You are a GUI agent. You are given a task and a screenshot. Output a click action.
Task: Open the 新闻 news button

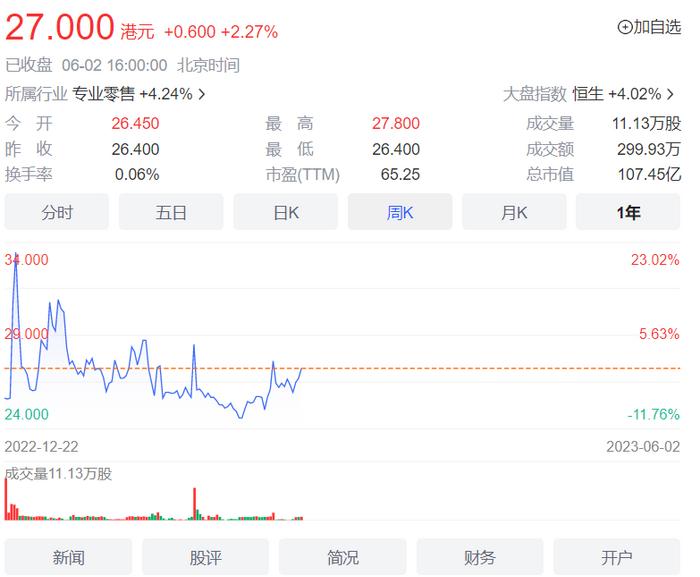point(68,557)
